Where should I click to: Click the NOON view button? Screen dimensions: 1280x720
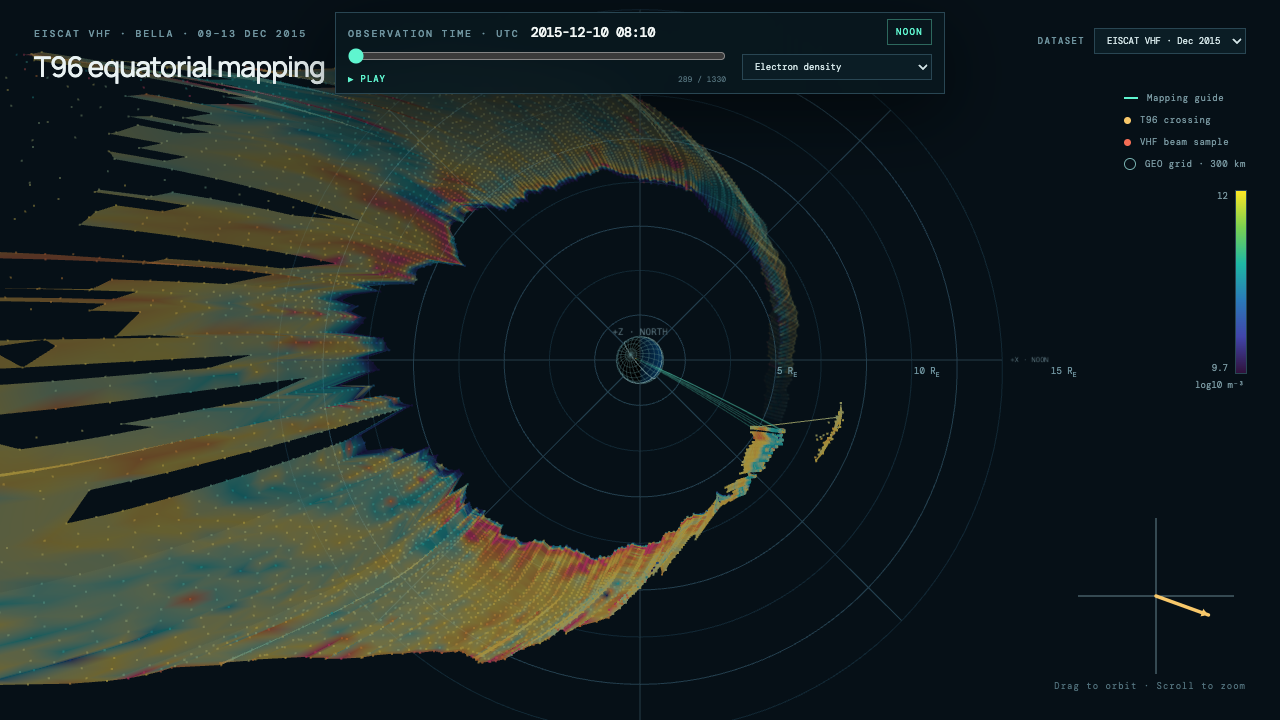[x=909, y=32]
